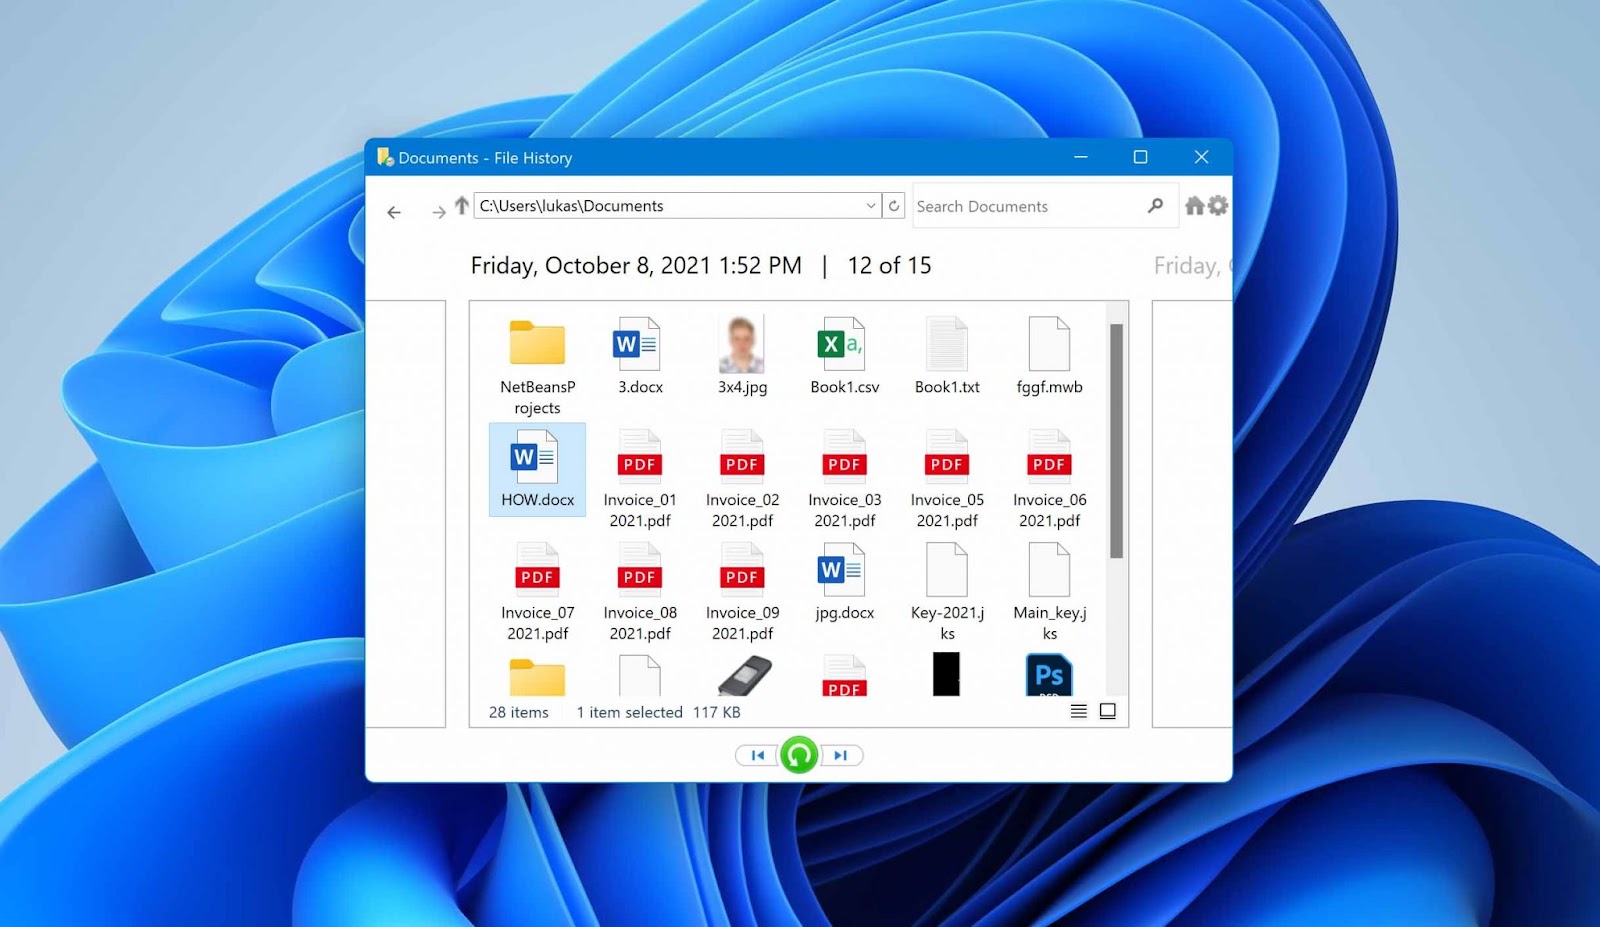Select the HOW.docx file

pyautogui.click(x=538, y=469)
